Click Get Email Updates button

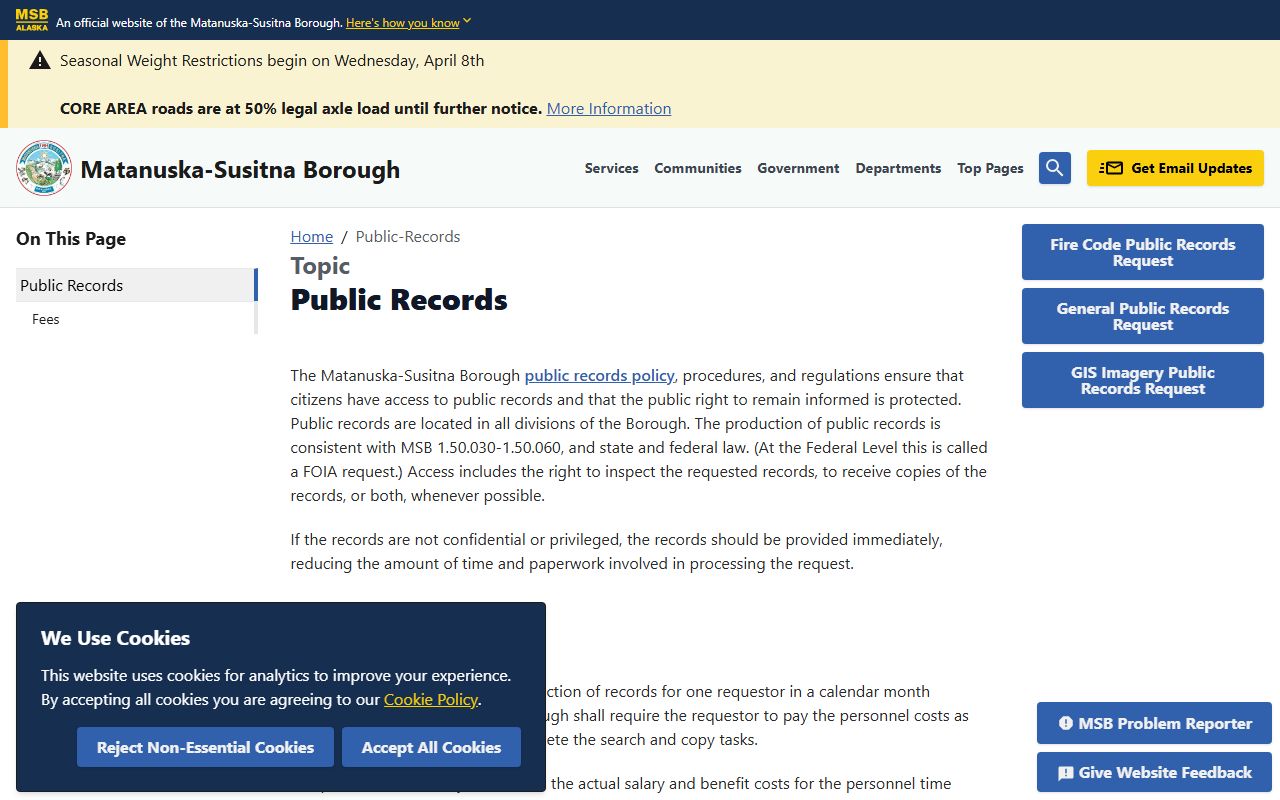pos(1175,168)
